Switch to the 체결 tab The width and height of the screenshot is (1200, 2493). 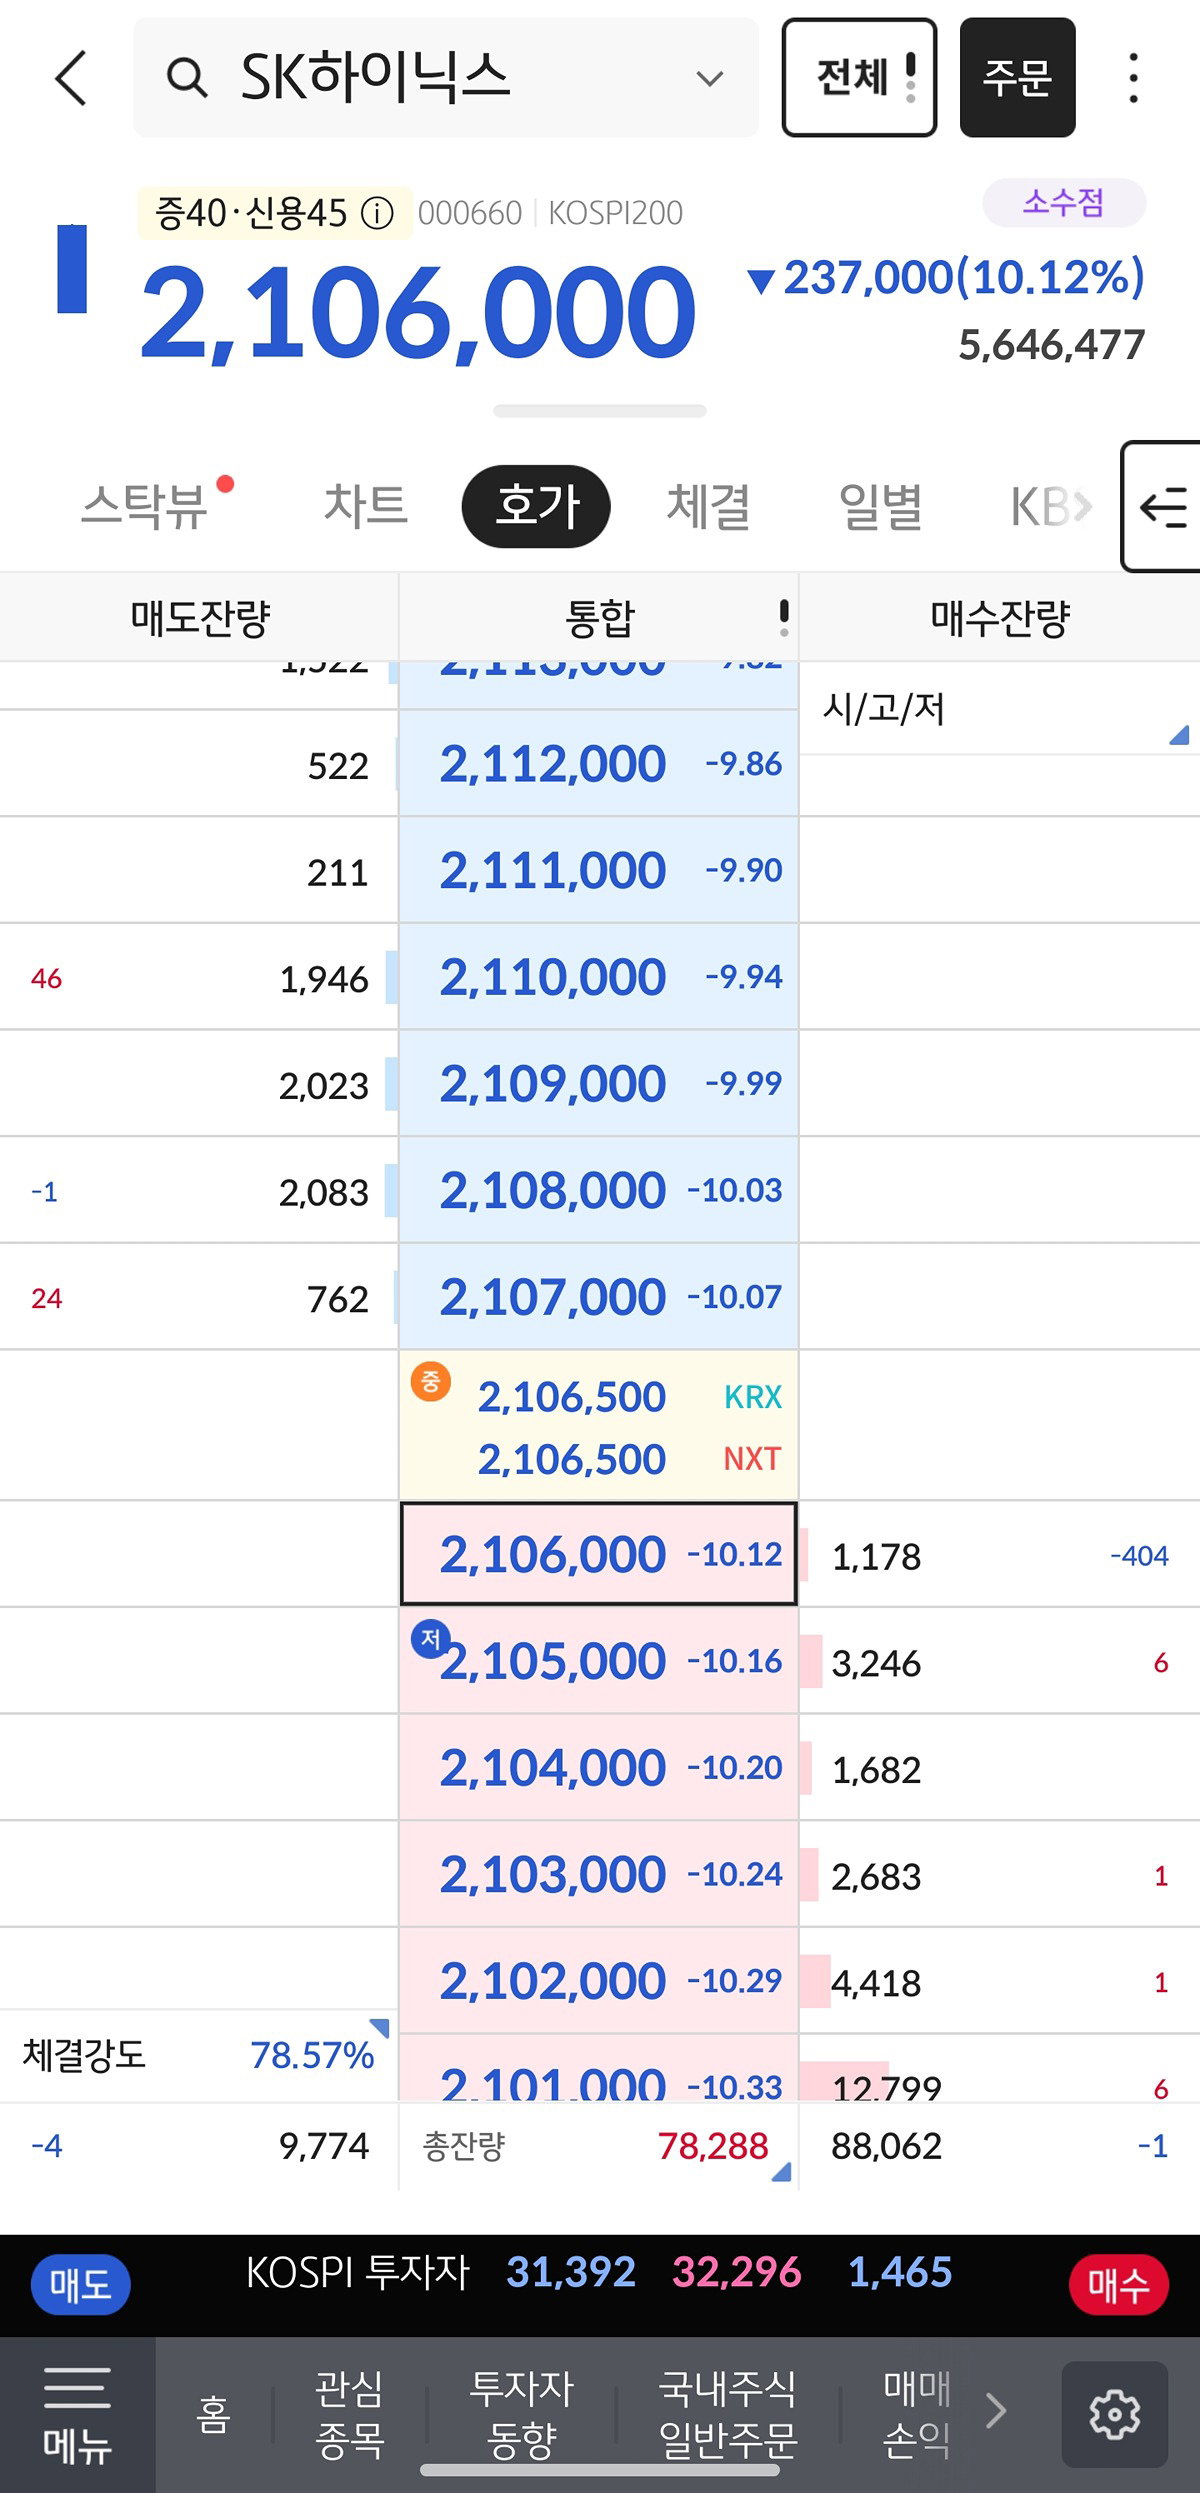click(x=709, y=506)
